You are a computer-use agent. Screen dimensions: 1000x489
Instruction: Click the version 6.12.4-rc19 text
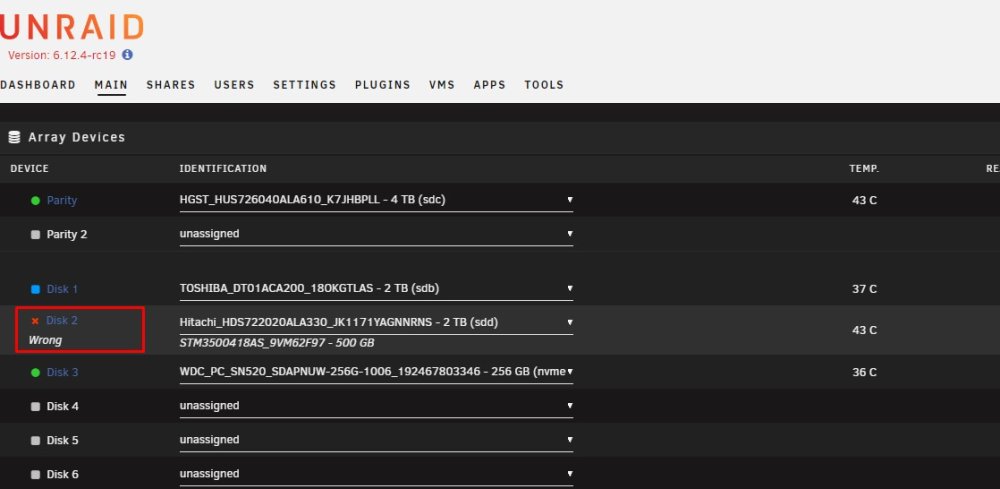[x=62, y=55]
